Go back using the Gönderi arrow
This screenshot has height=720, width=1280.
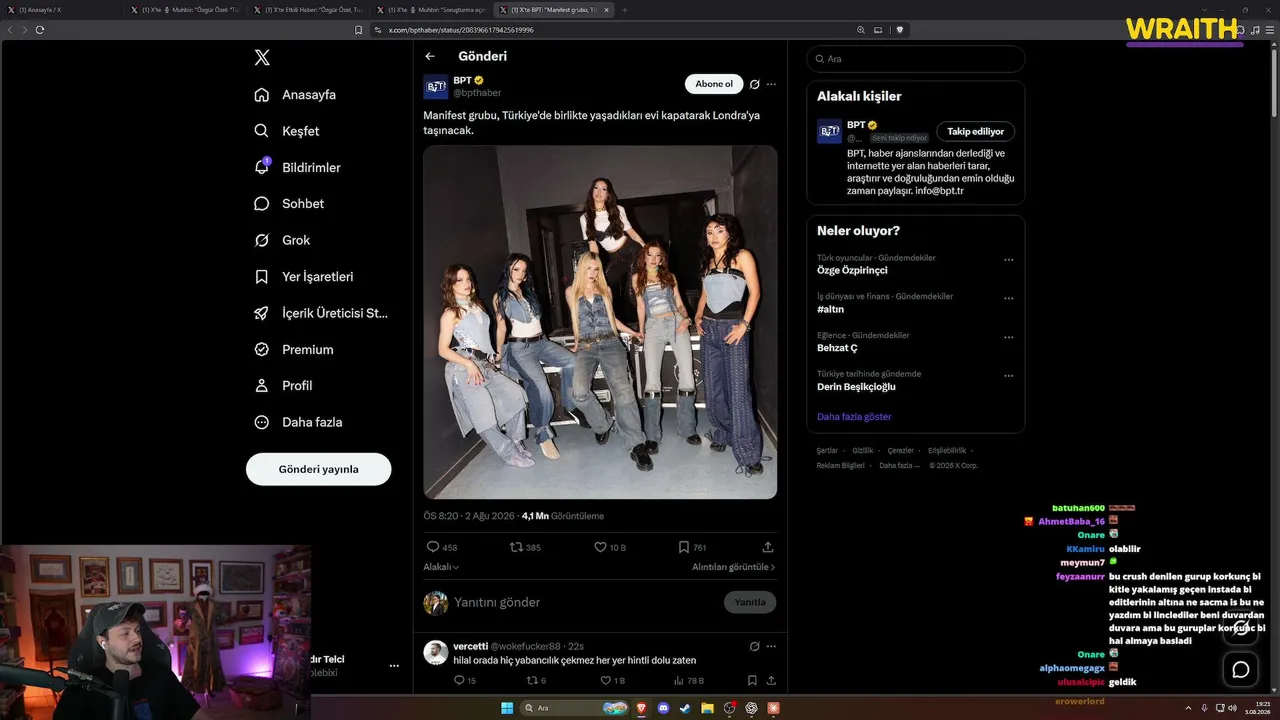430,56
